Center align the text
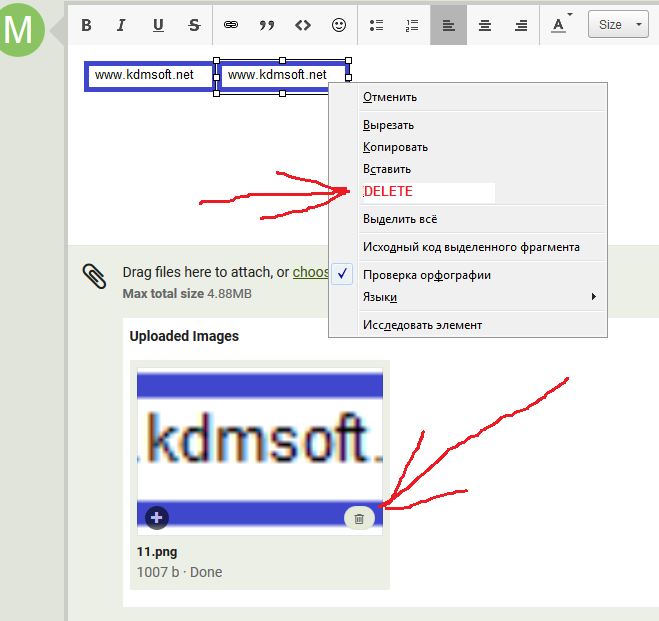Image resolution: width=659 pixels, height=621 pixels. tap(485, 25)
